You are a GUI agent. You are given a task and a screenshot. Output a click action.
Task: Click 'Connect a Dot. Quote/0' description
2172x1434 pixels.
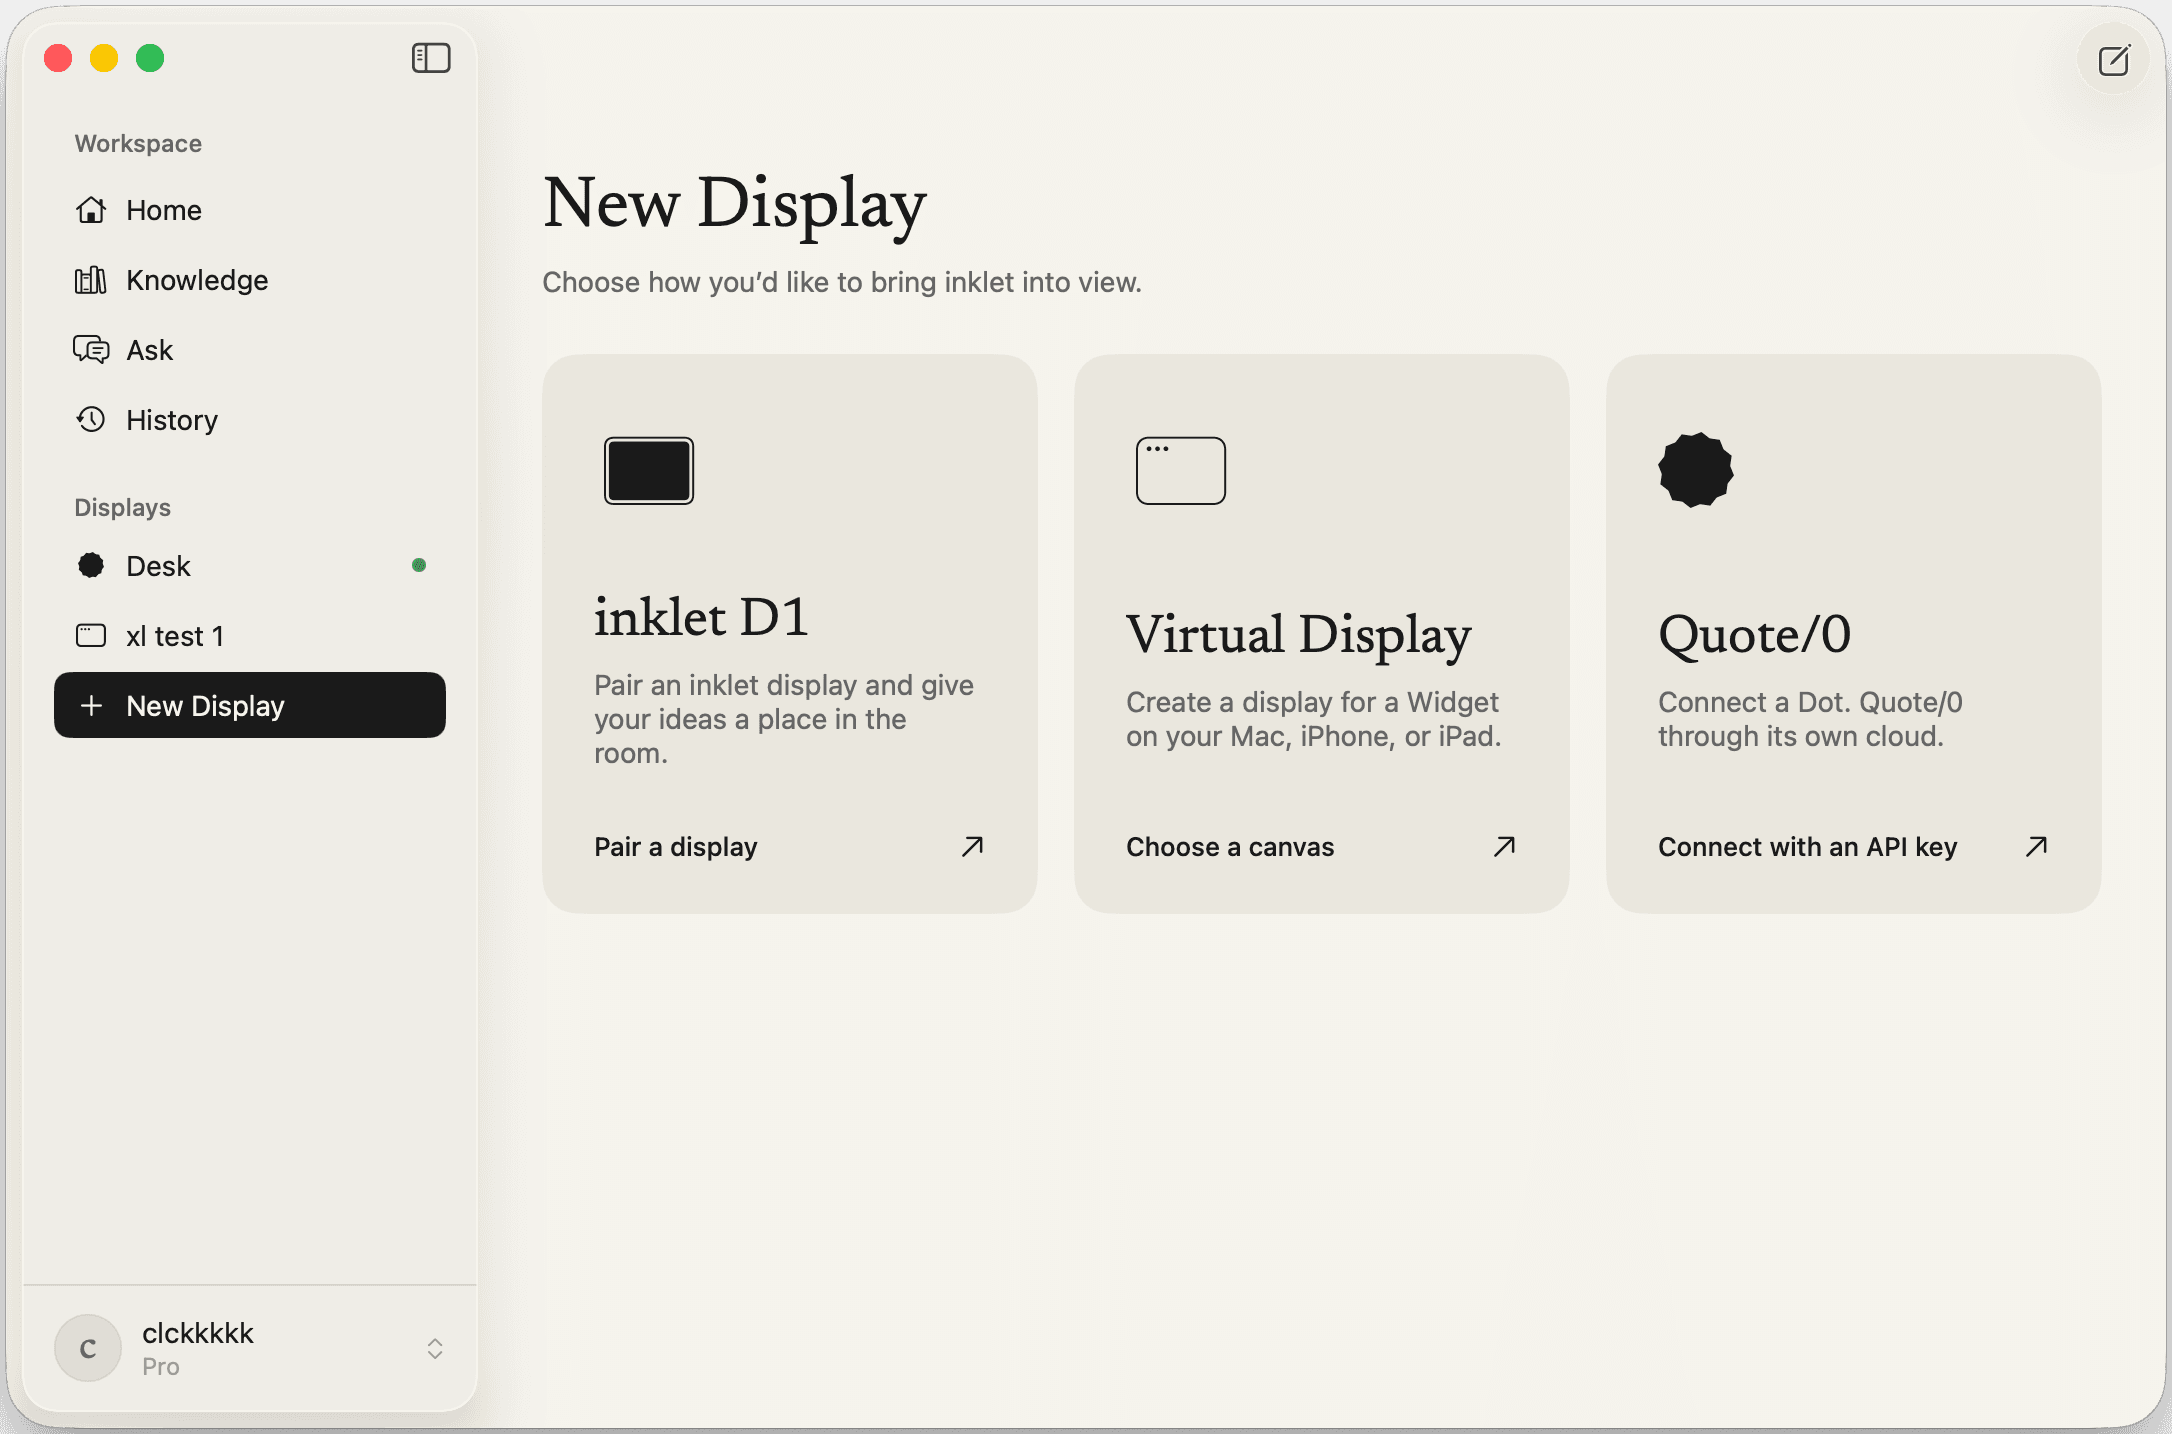[1810, 719]
